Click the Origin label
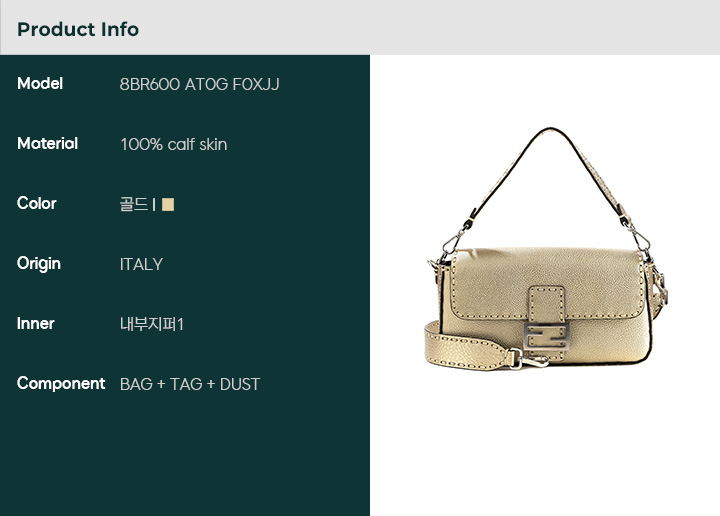The width and height of the screenshot is (720, 516). [x=39, y=264]
